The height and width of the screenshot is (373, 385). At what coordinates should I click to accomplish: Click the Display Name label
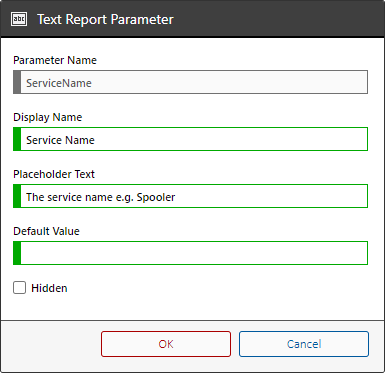coord(48,117)
